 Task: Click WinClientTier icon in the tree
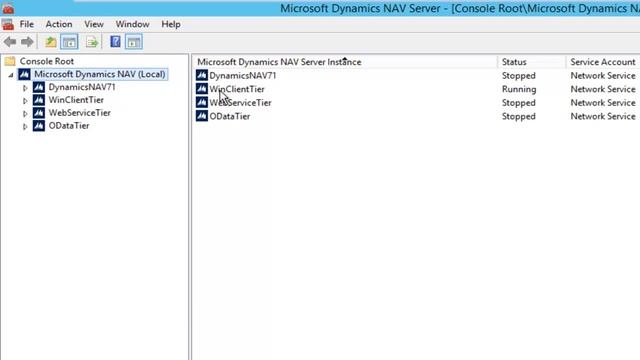39,100
